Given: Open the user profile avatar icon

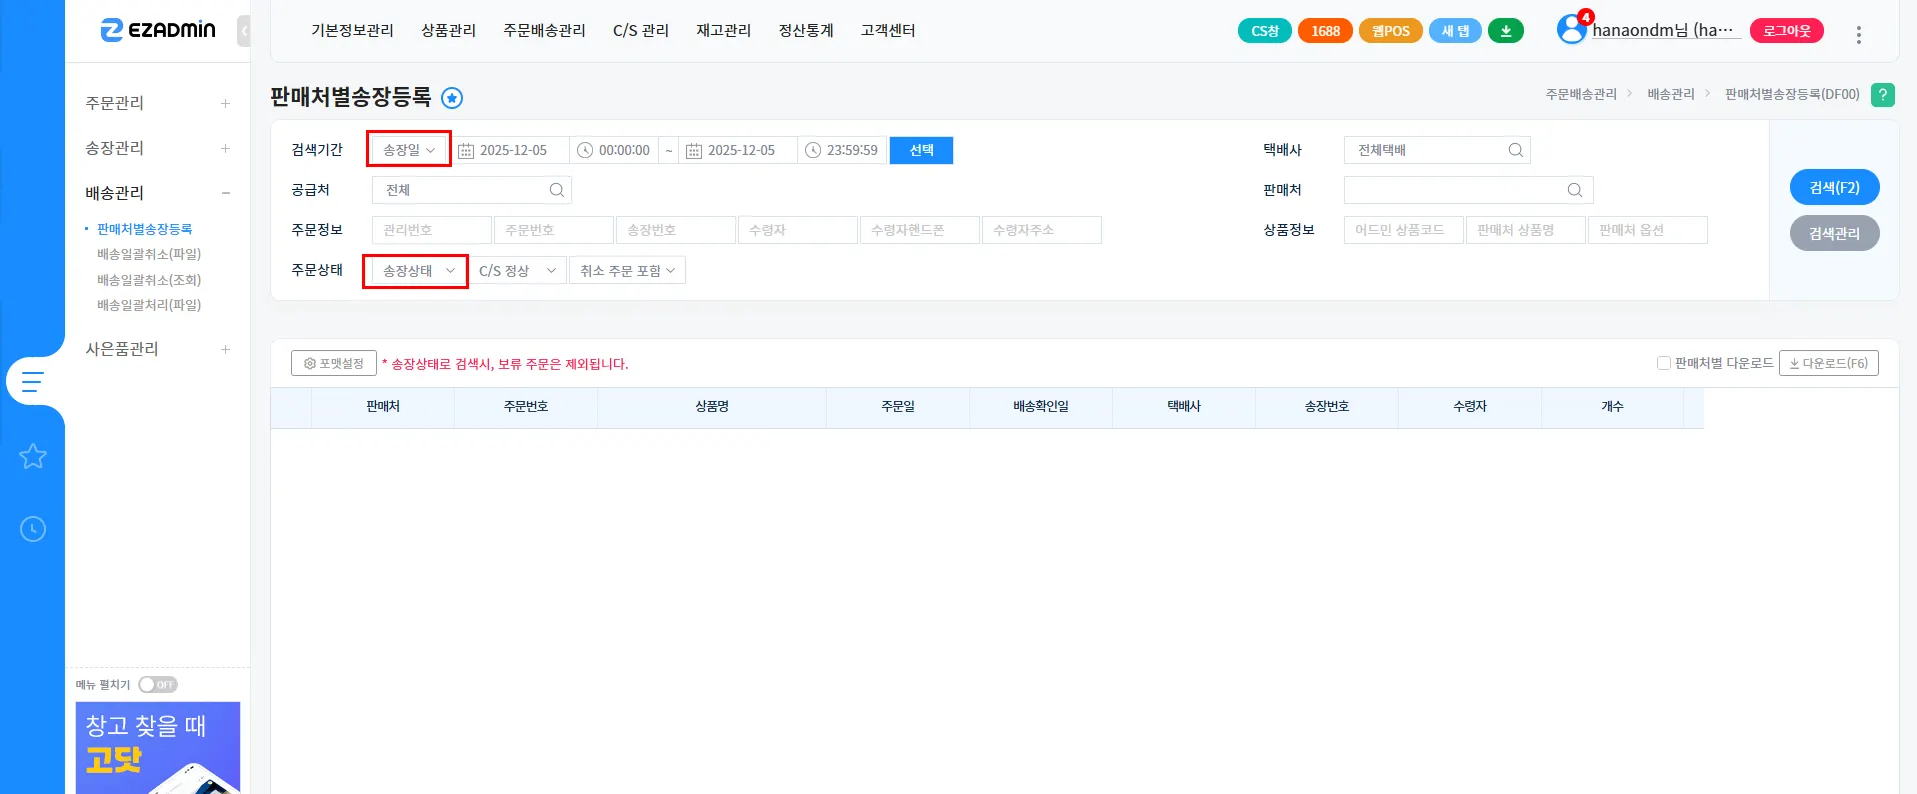Looking at the screenshot, I should [1571, 30].
